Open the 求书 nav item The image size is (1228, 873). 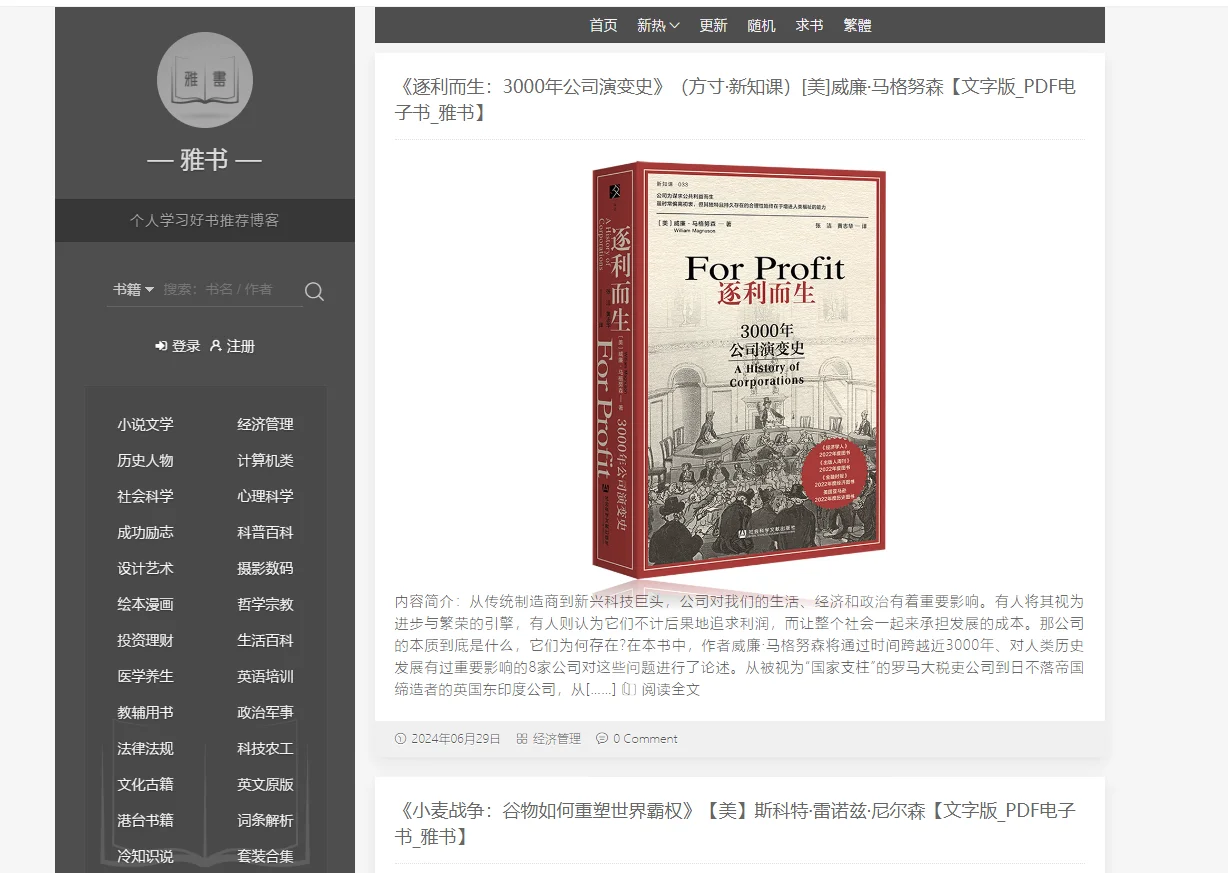tap(809, 26)
